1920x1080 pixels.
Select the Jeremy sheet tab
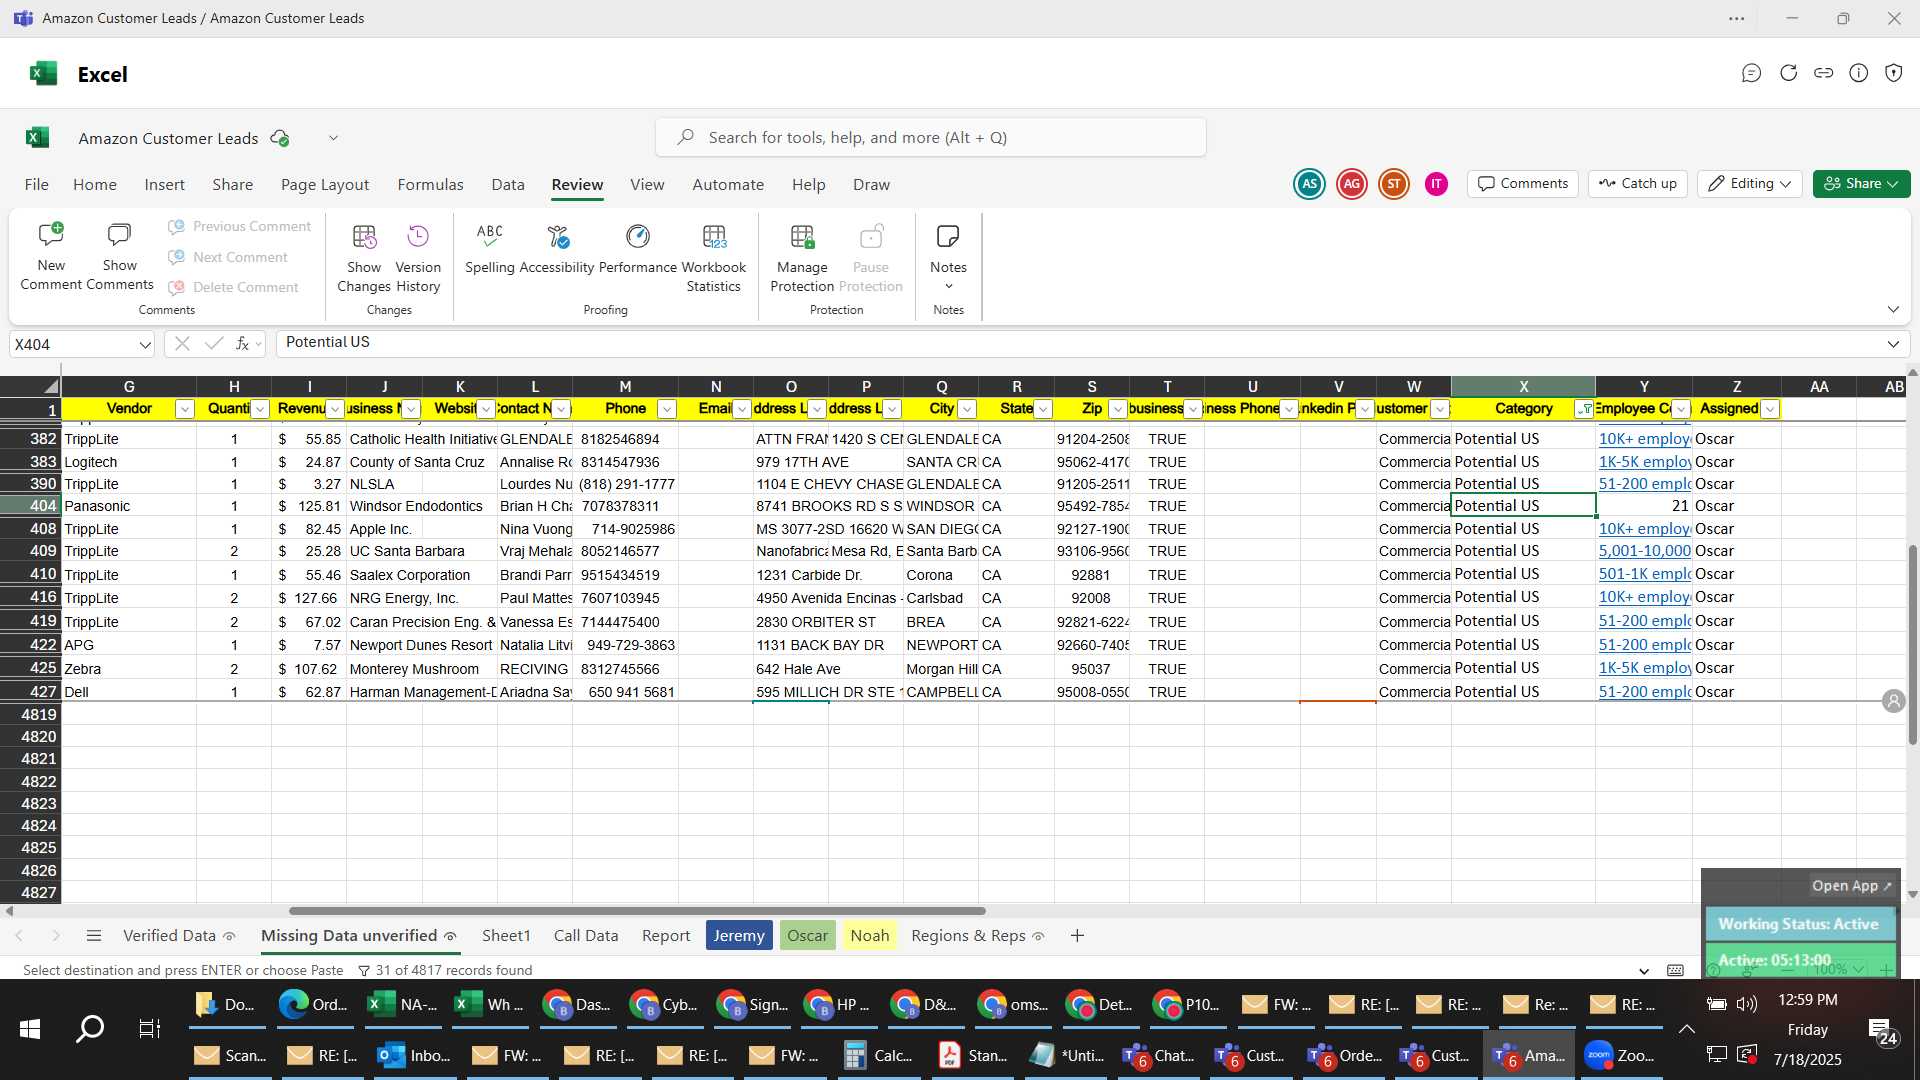pos(739,936)
